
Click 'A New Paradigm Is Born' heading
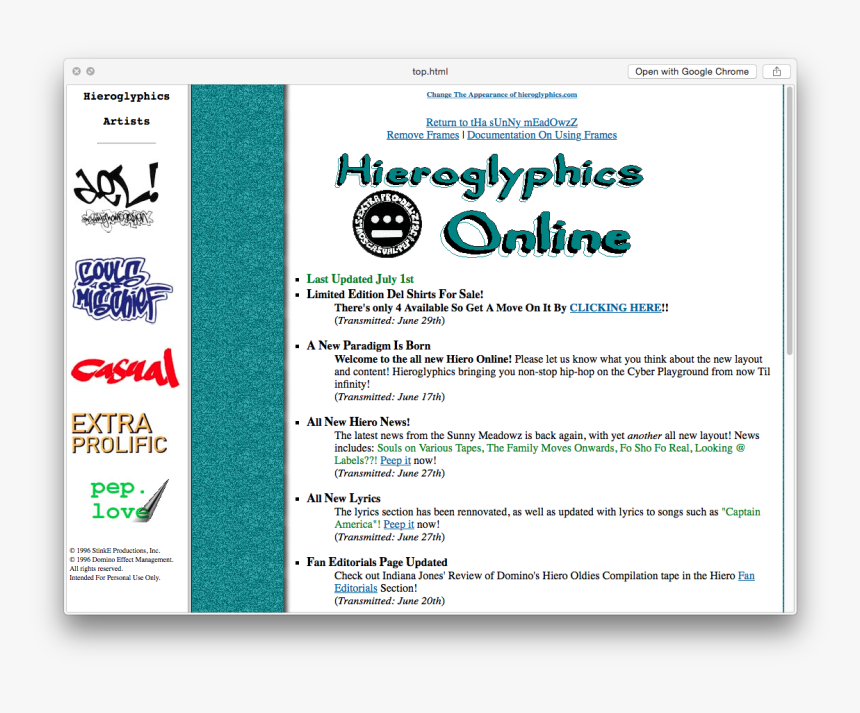pos(369,346)
